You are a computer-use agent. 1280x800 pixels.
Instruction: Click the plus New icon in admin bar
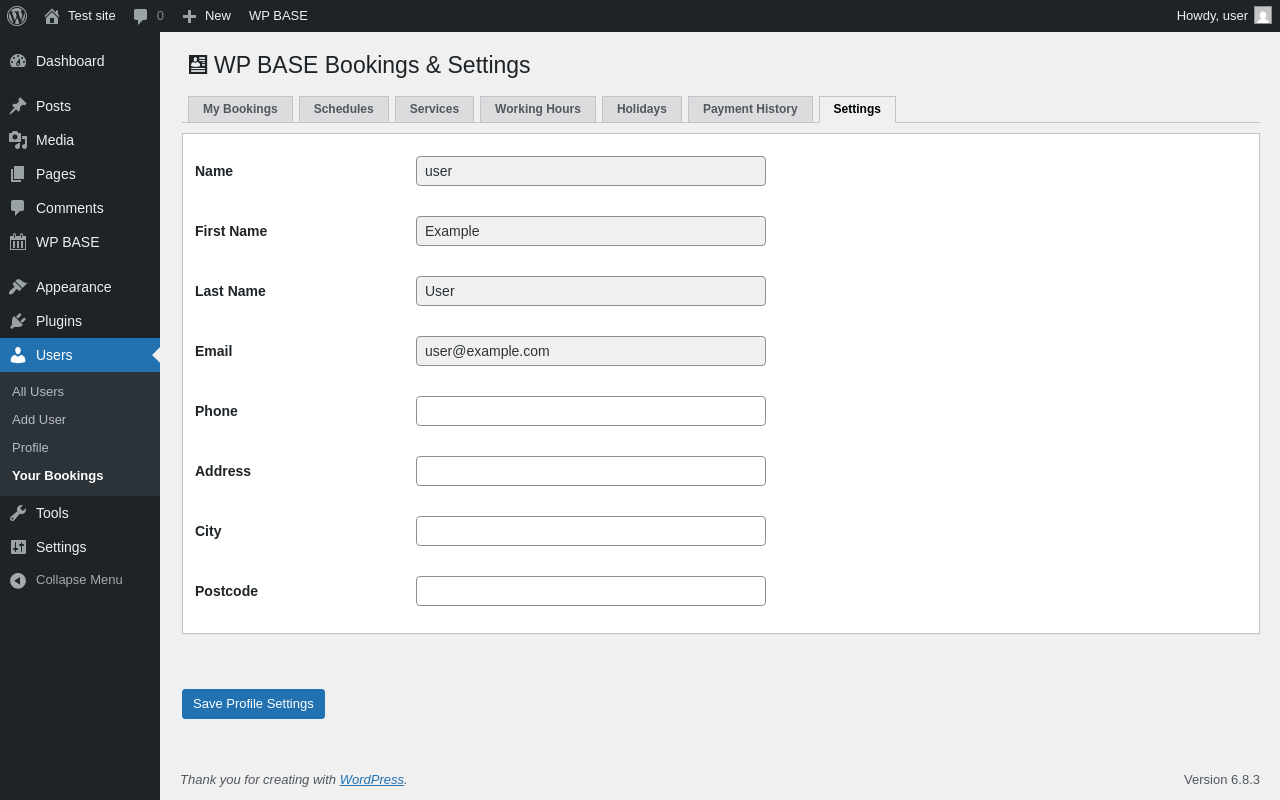pos(189,16)
